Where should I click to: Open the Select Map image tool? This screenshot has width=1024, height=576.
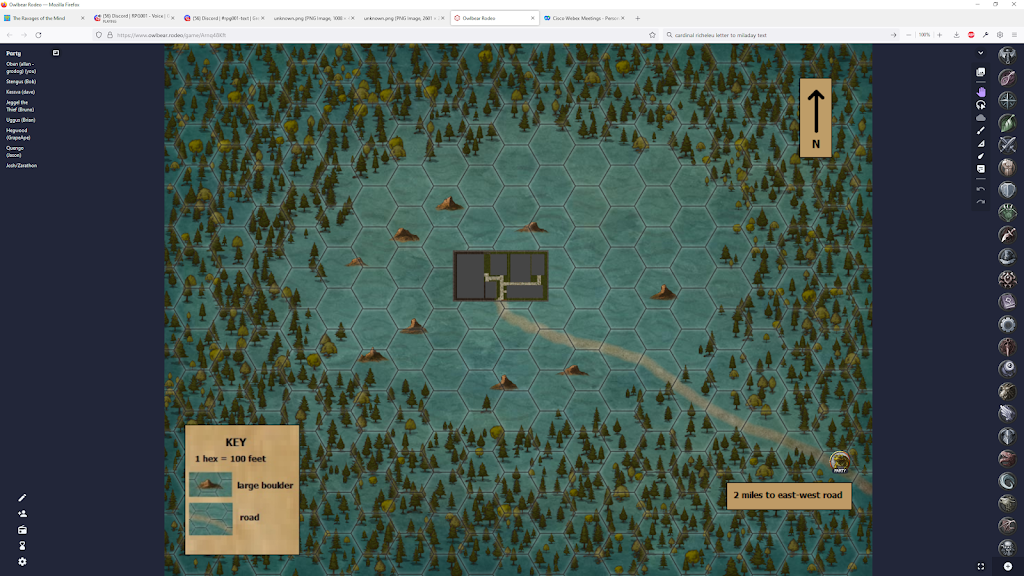pyautogui.click(x=981, y=72)
